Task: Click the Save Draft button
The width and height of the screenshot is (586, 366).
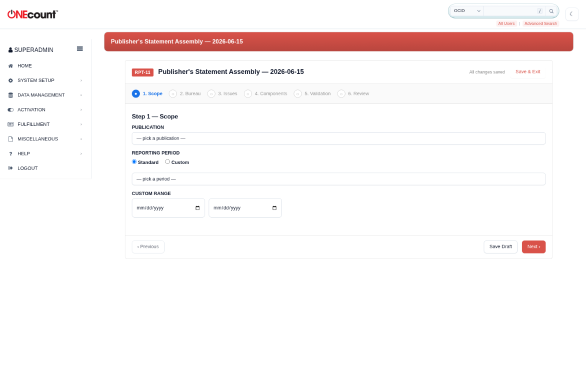Action: [x=500, y=247]
